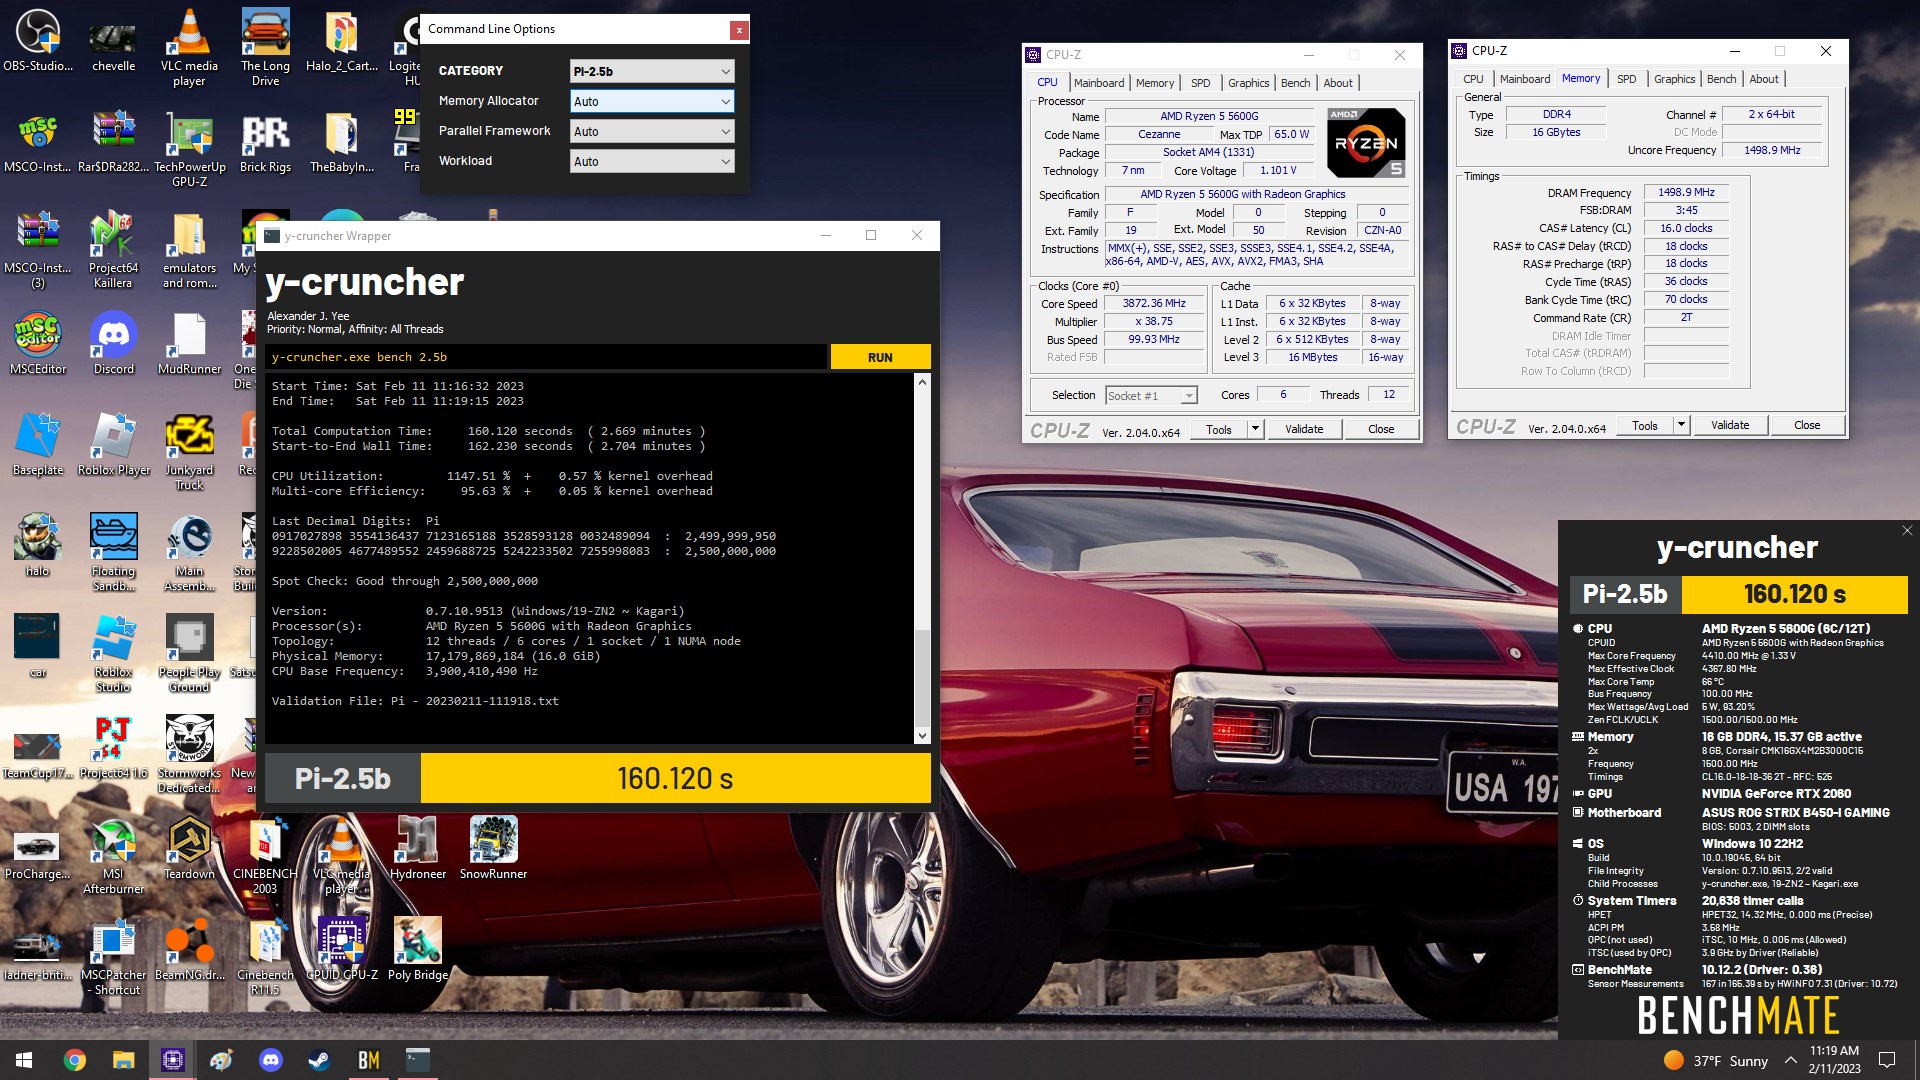Screen dimensions: 1920x1080
Task: Open File Explorer from the taskbar
Action: [123, 1060]
